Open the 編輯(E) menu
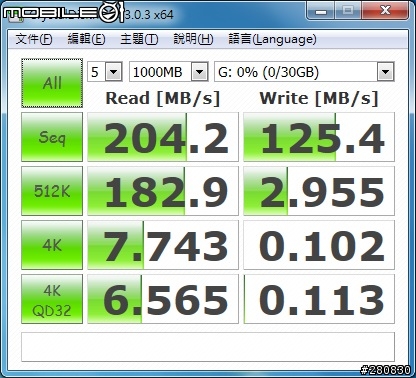 (x=86, y=39)
